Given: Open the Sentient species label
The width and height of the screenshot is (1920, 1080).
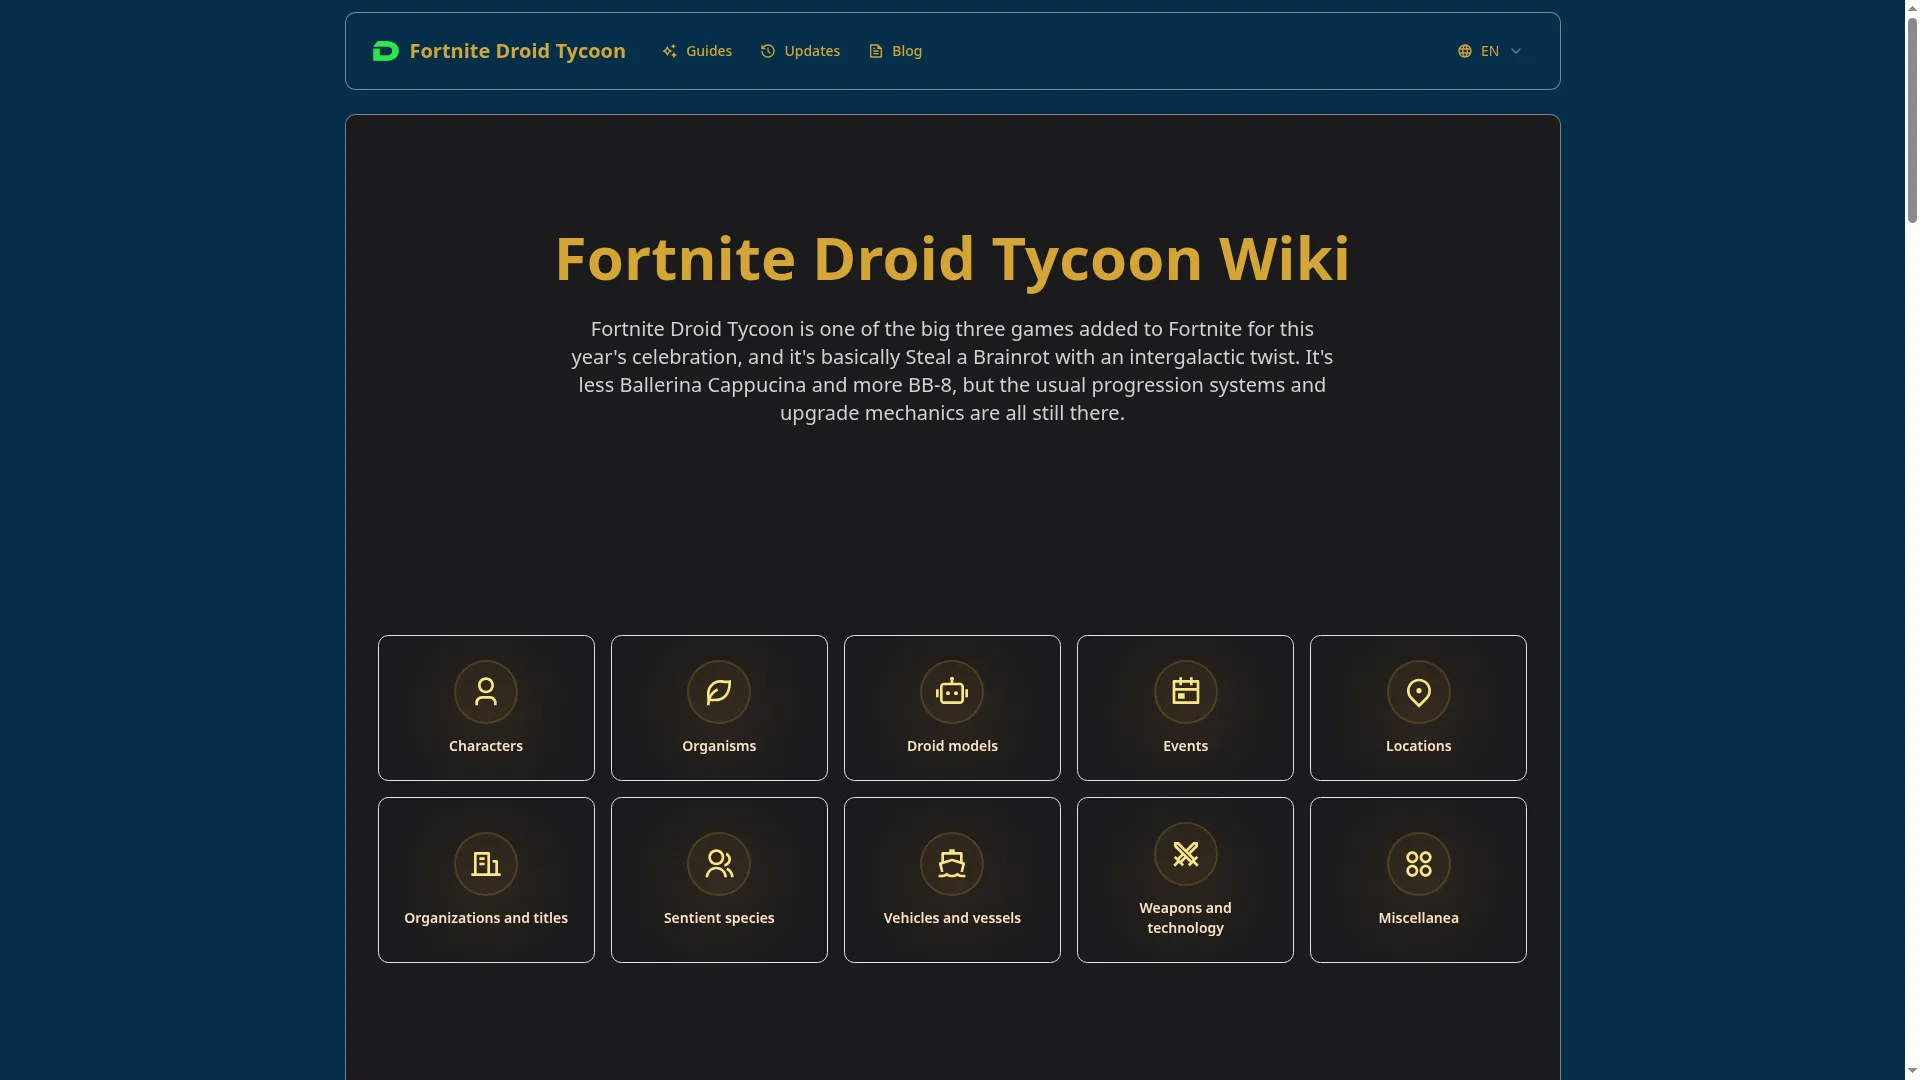Looking at the screenshot, I should (719, 918).
